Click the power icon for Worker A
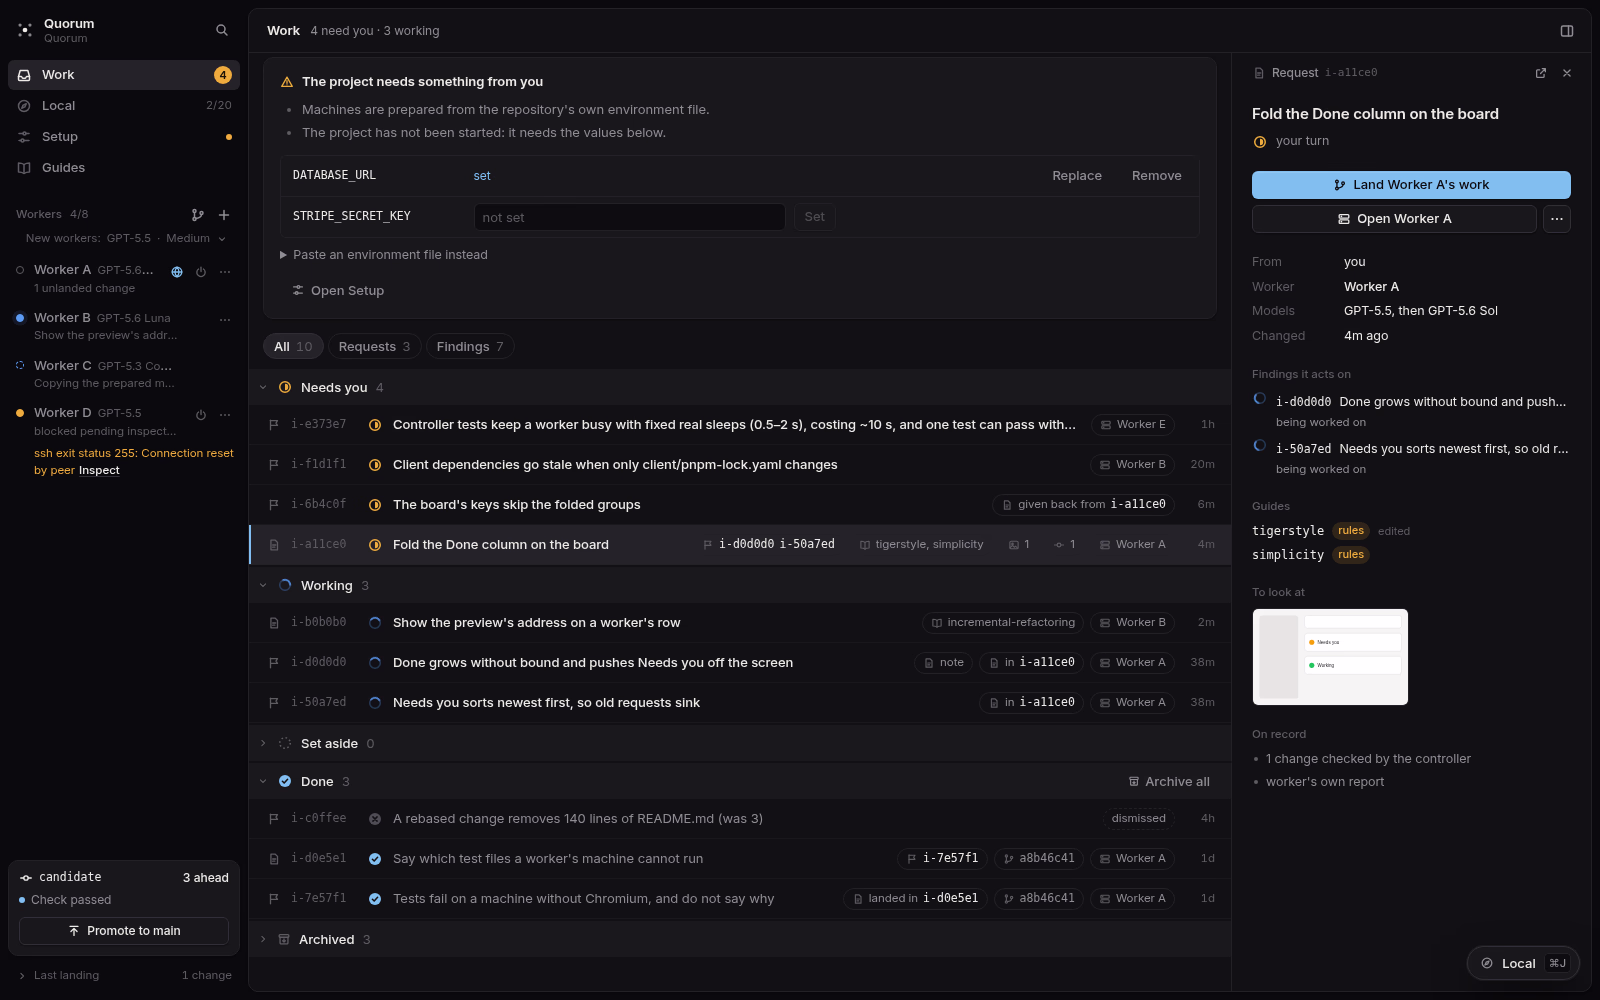 [201, 271]
